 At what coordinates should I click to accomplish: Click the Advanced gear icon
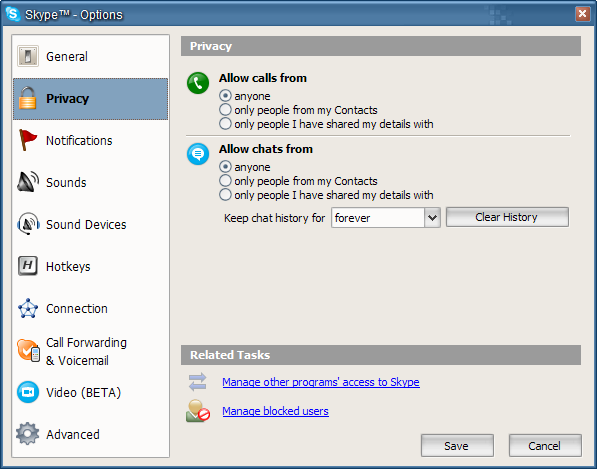point(27,434)
